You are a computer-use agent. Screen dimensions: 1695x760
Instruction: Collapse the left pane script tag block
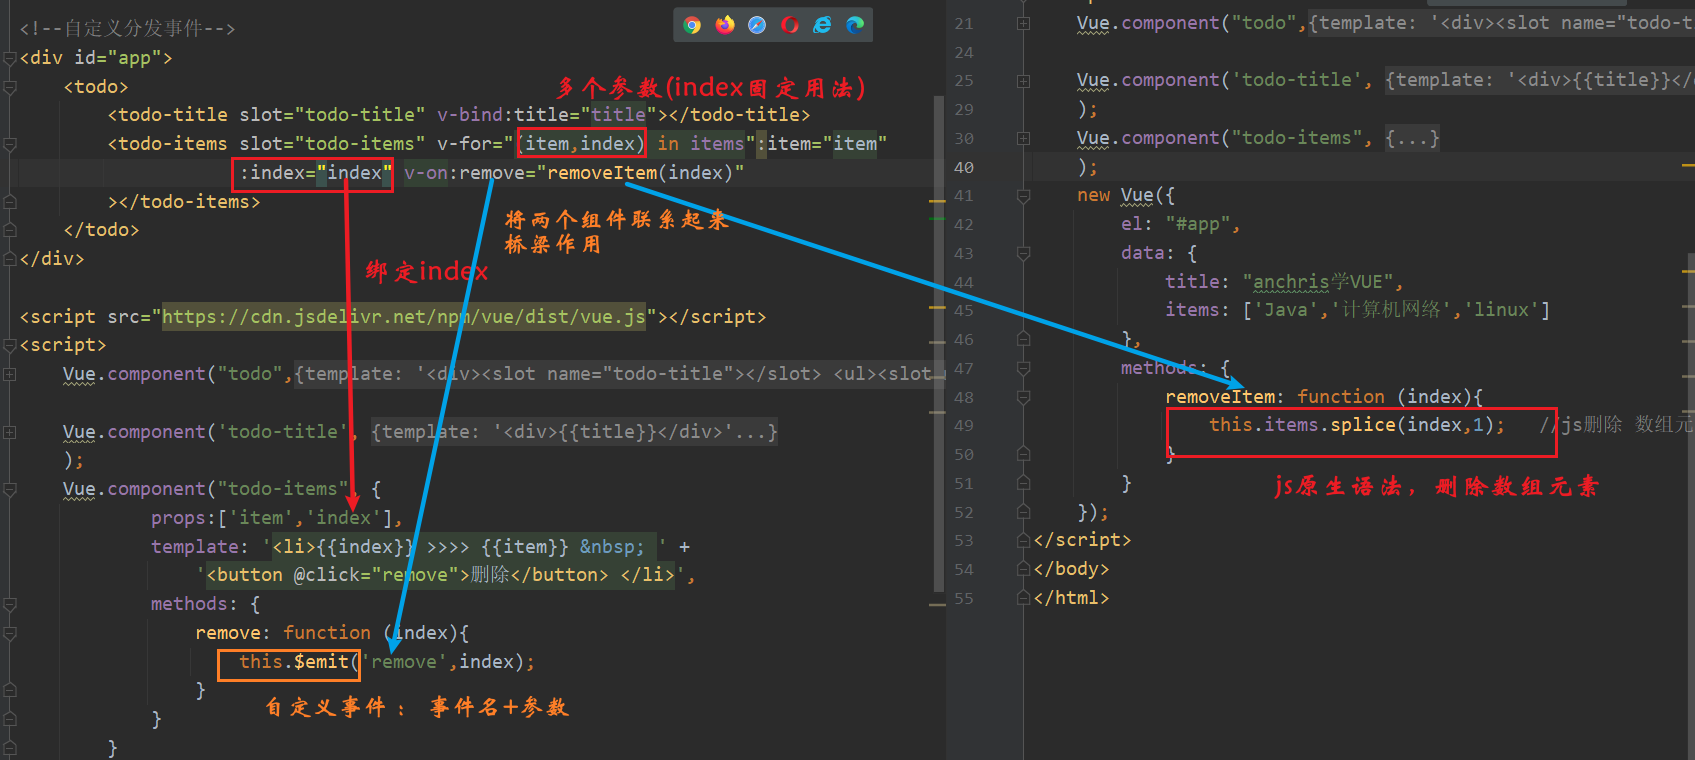tap(9, 345)
